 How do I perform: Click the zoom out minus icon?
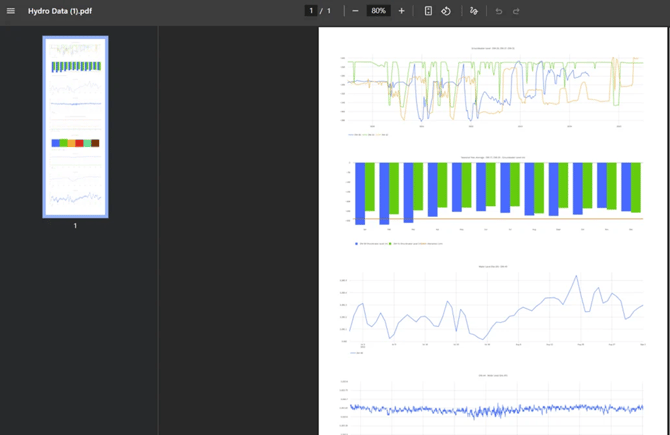[x=355, y=11]
